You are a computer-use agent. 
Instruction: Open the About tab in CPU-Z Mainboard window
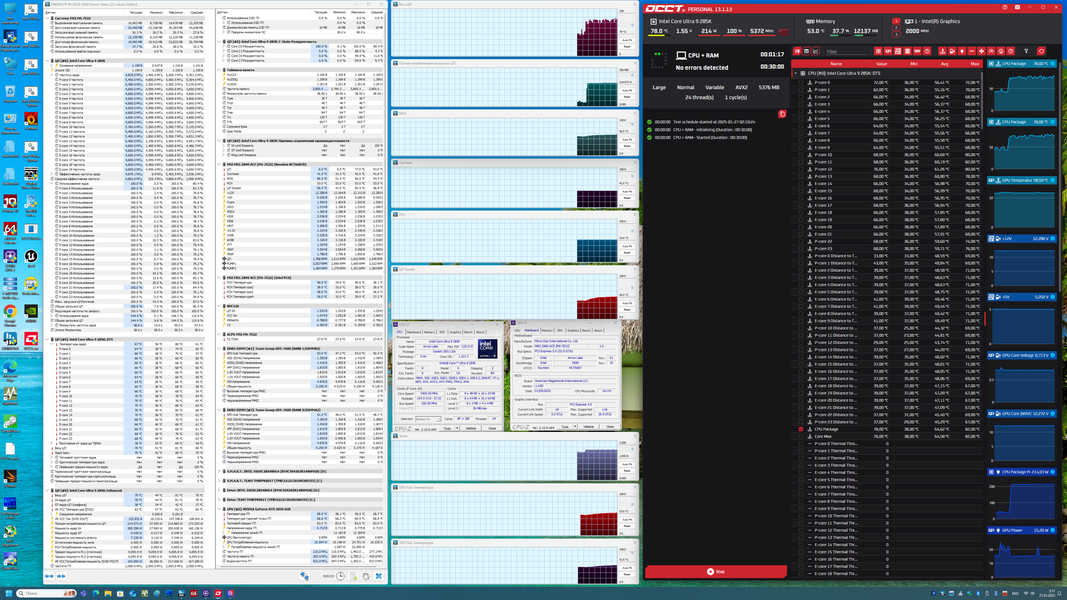598,331
